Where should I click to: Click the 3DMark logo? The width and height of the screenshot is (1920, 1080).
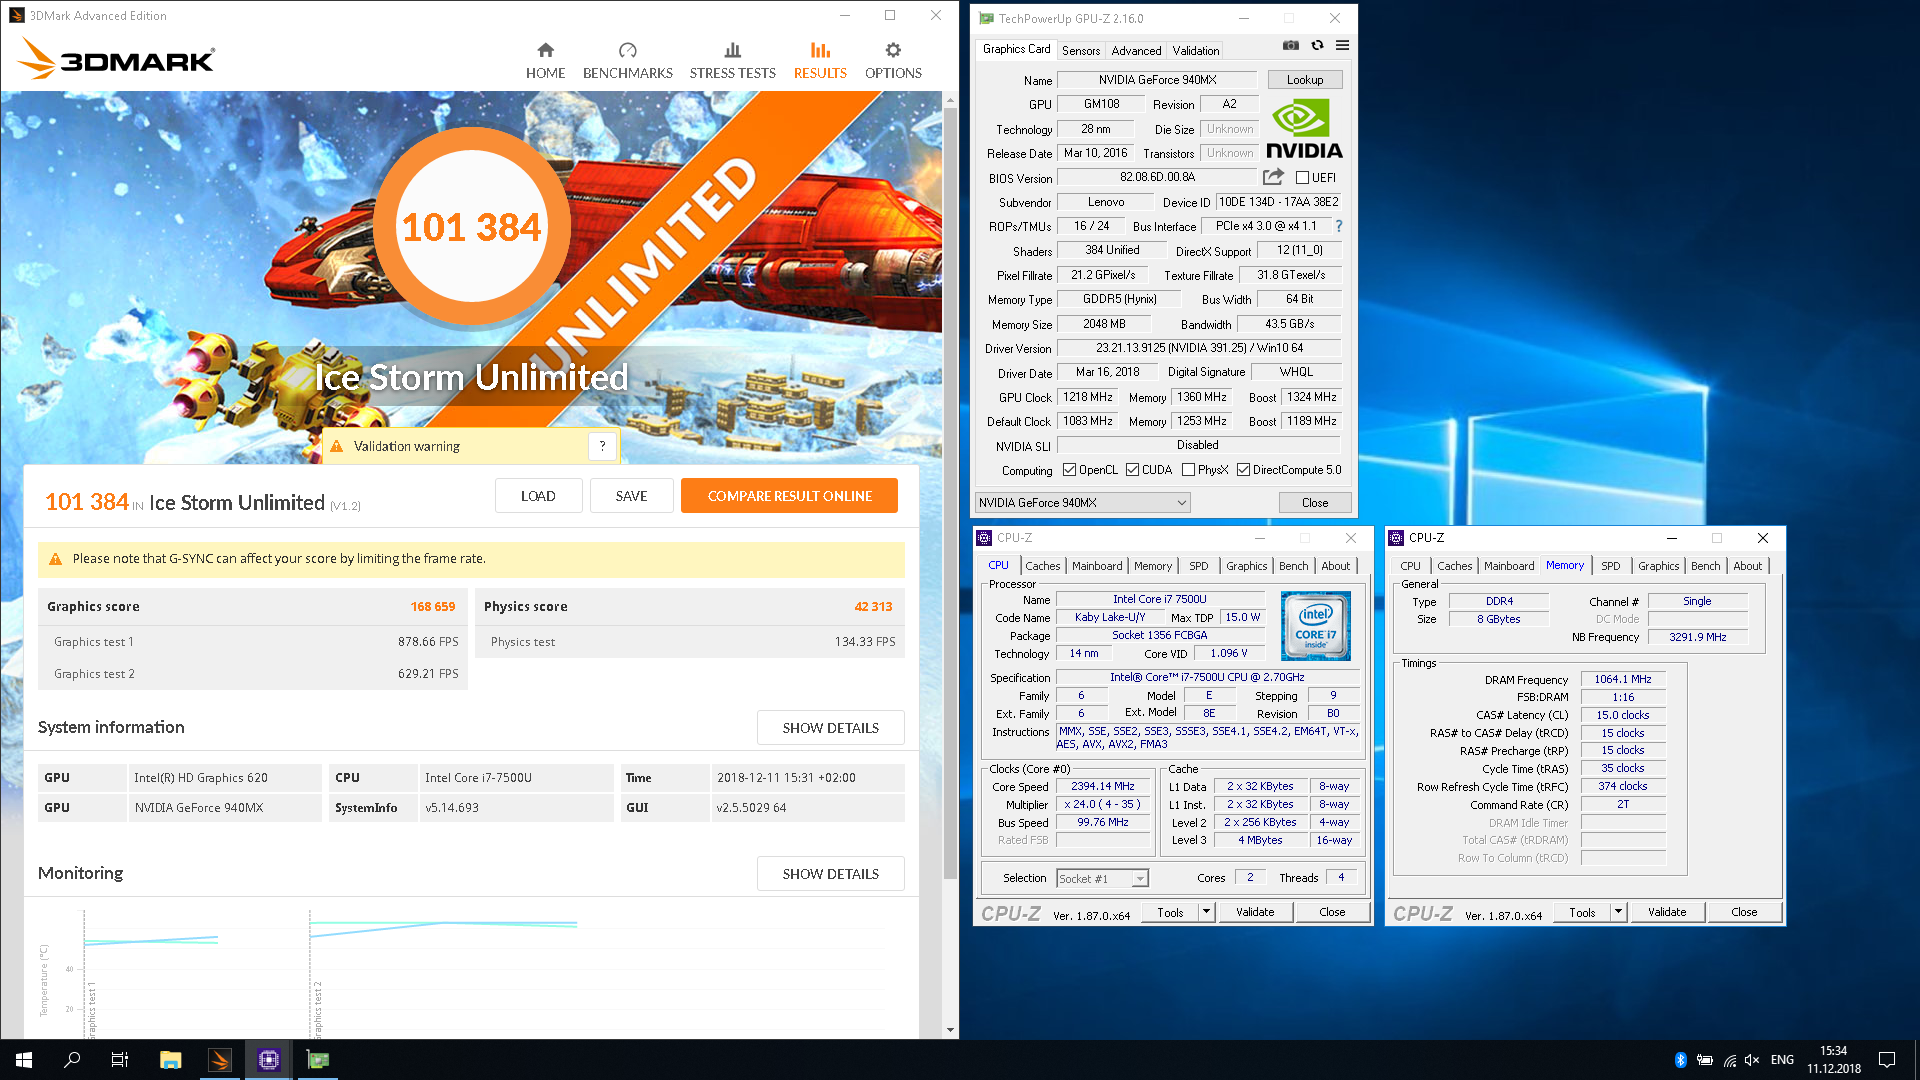click(116, 59)
